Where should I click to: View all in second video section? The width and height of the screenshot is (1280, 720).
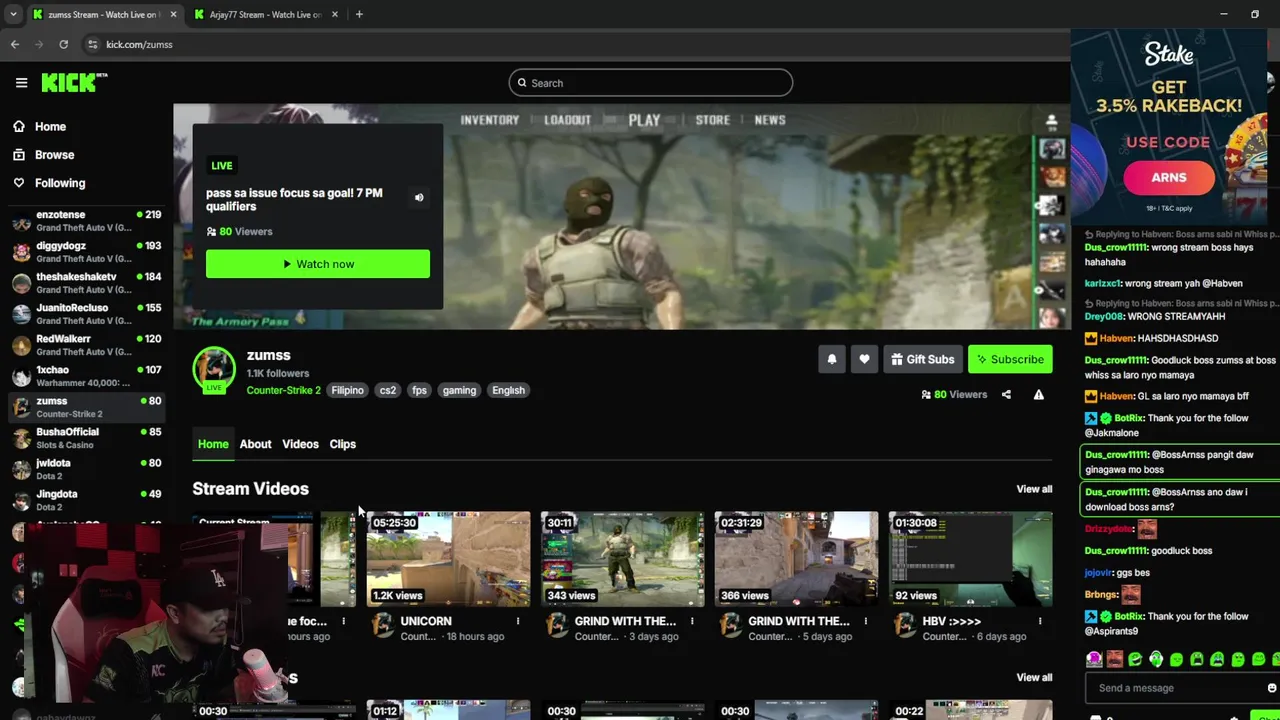coord(1034,677)
